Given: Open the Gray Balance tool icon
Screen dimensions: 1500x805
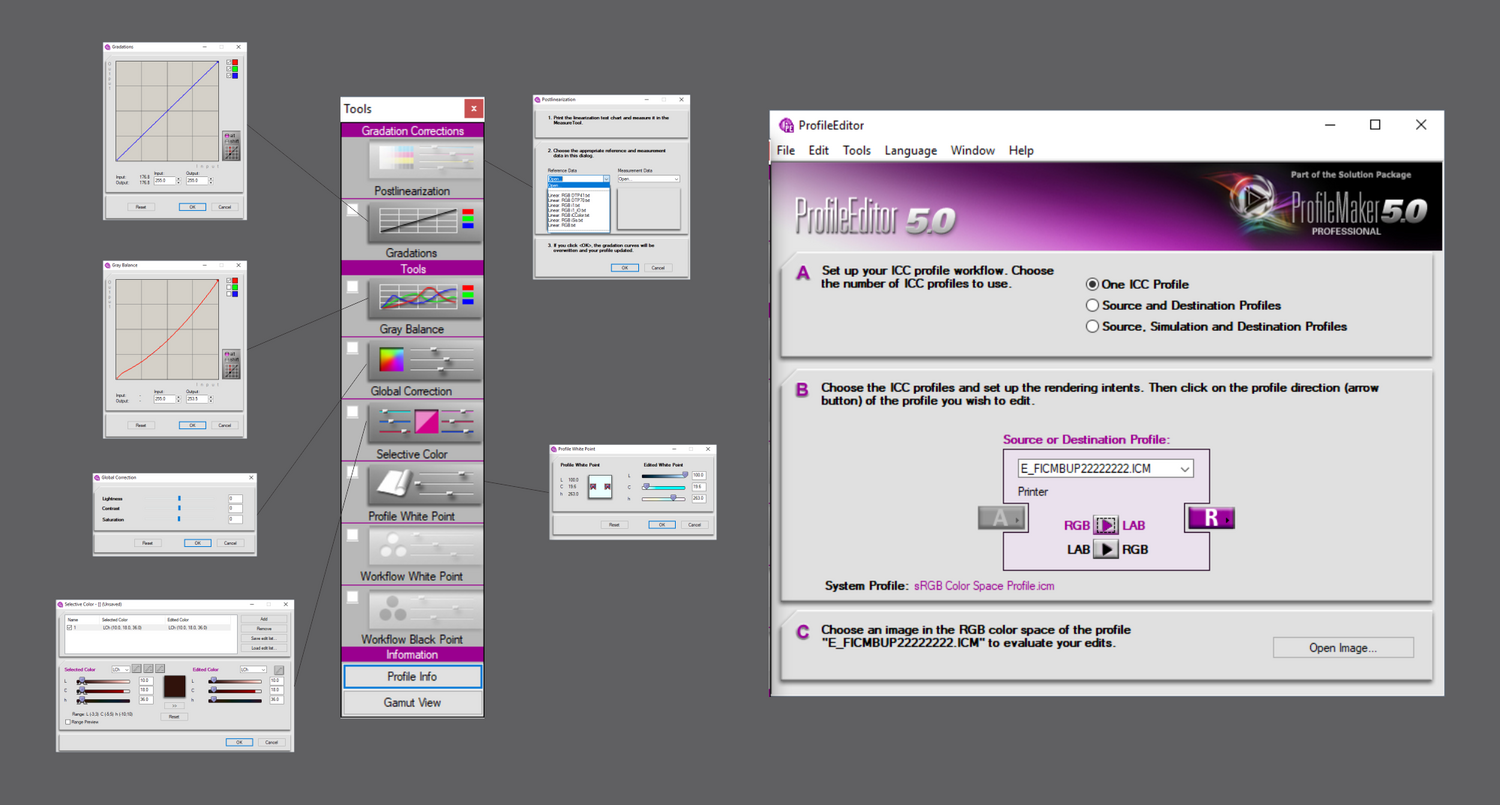Looking at the screenshot, I should click(x=424, y=299).
